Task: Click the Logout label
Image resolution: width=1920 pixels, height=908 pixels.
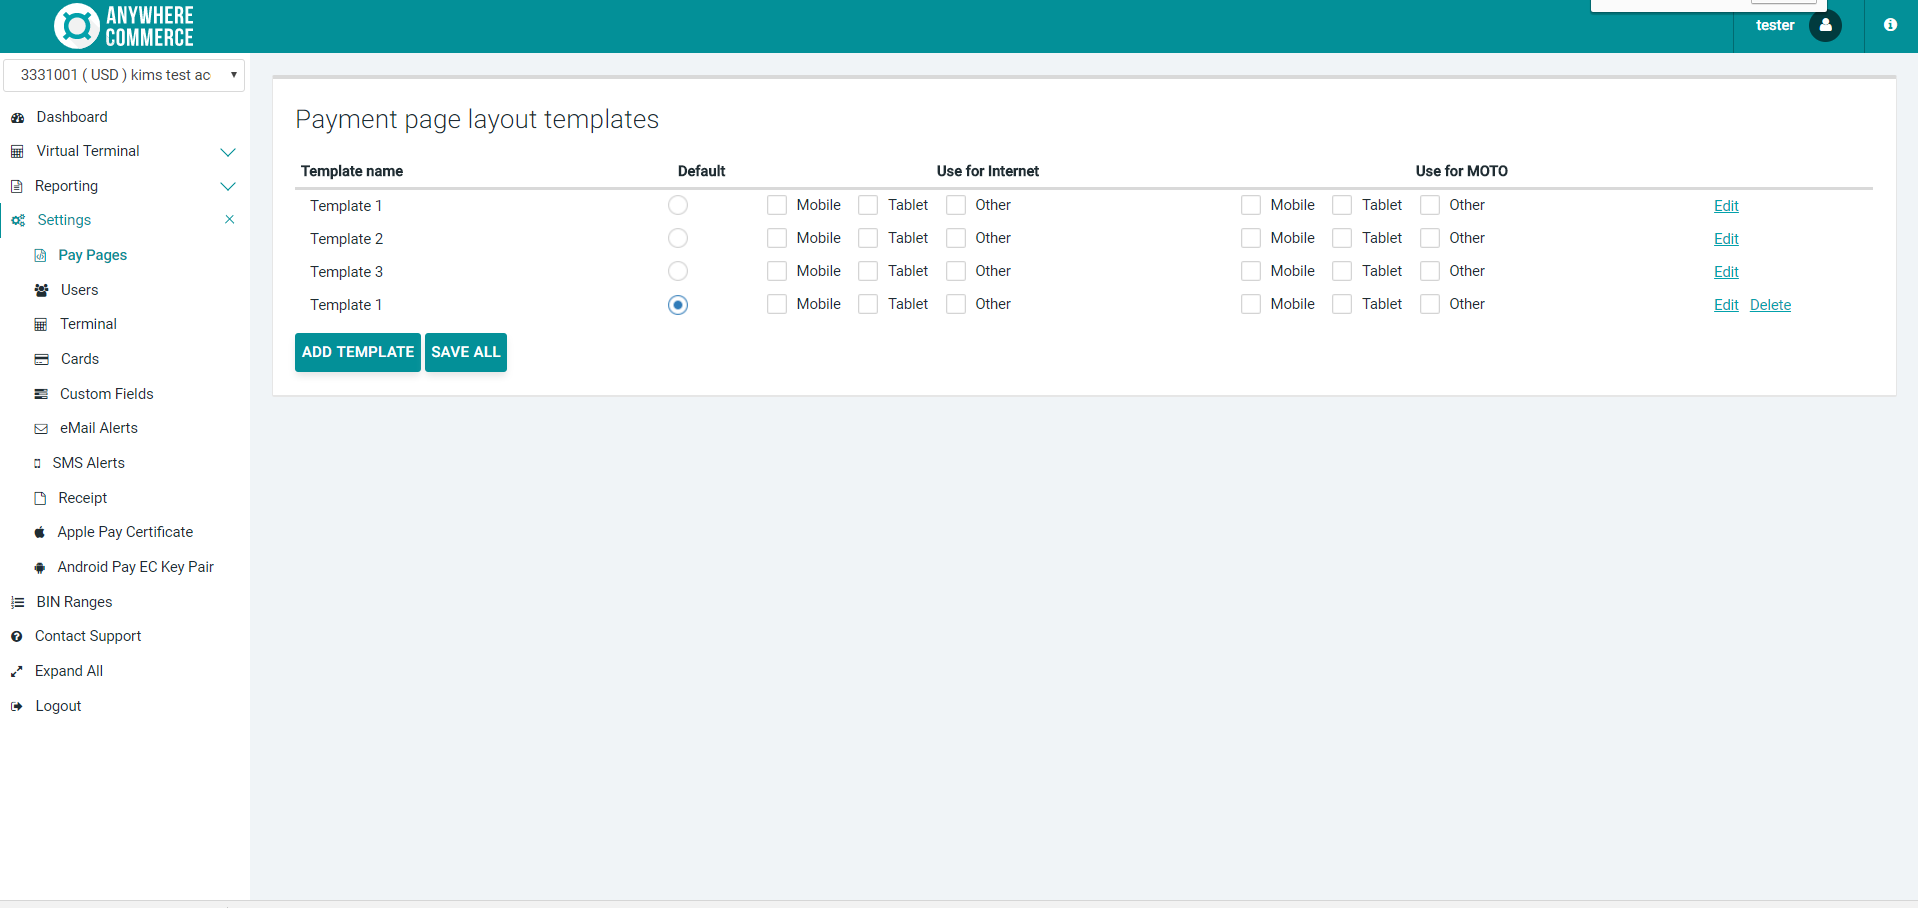Action: pyautogui.click(x=58, y=706)
